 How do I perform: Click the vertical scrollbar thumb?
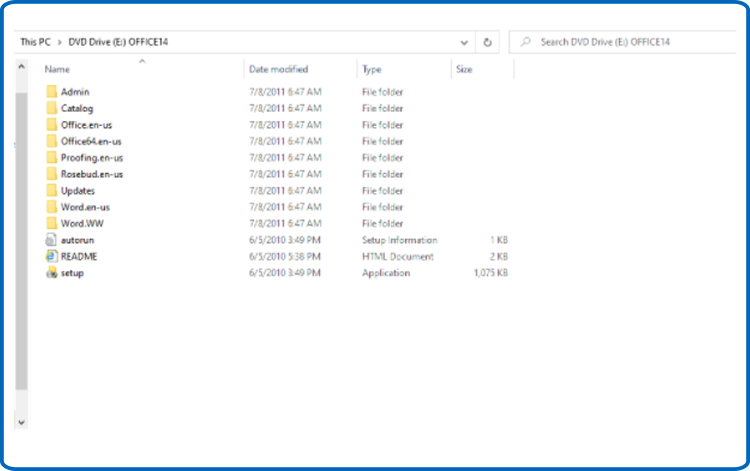click(x=22, y=241)
